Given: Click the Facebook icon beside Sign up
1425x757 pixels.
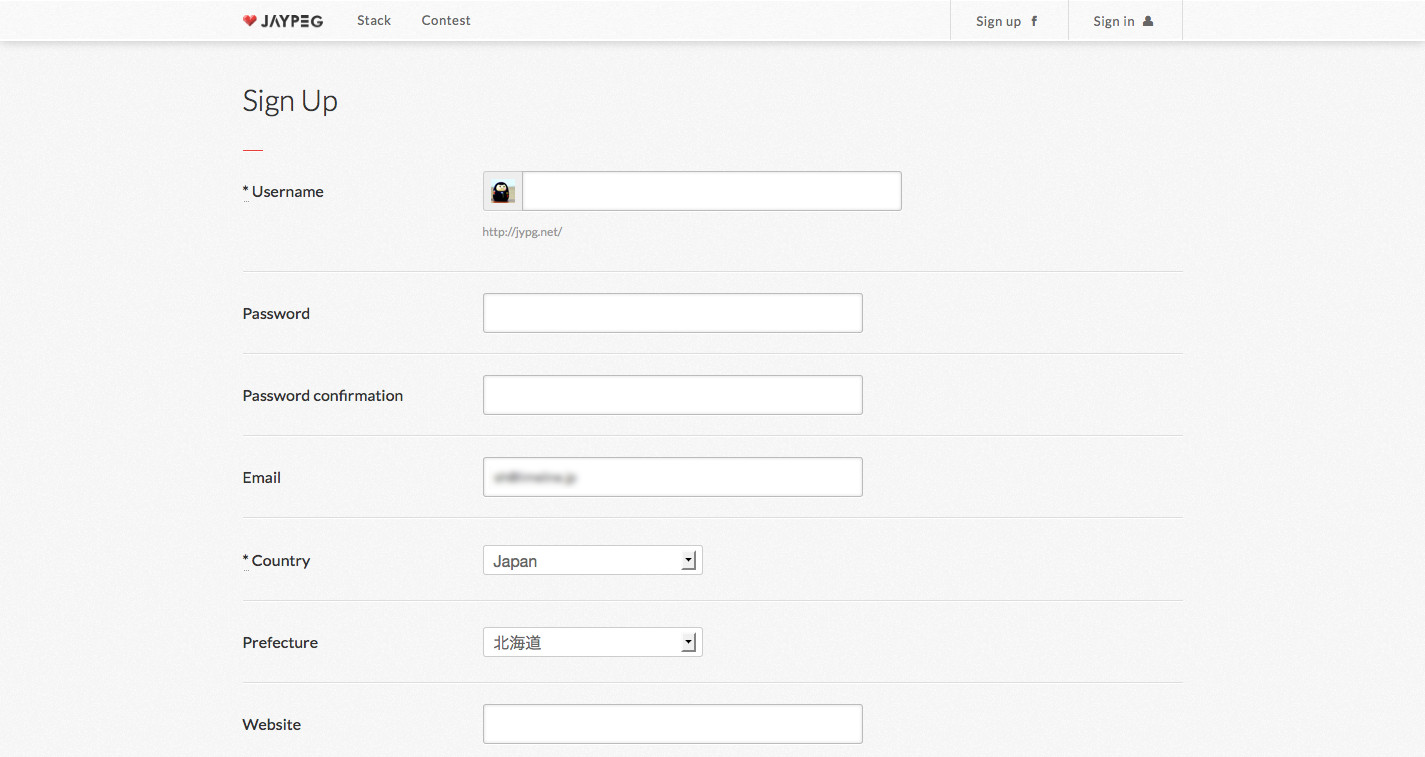Looking at the screenshot, I should point(1034,21).
